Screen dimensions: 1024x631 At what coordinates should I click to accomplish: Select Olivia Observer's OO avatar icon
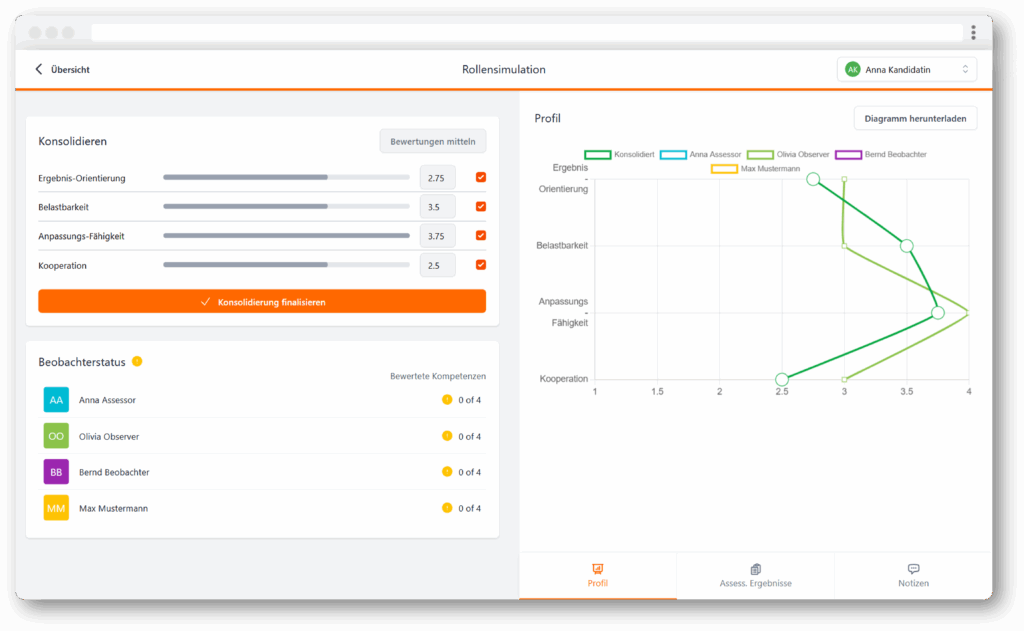pyautogui.click(x=55, y=435)
